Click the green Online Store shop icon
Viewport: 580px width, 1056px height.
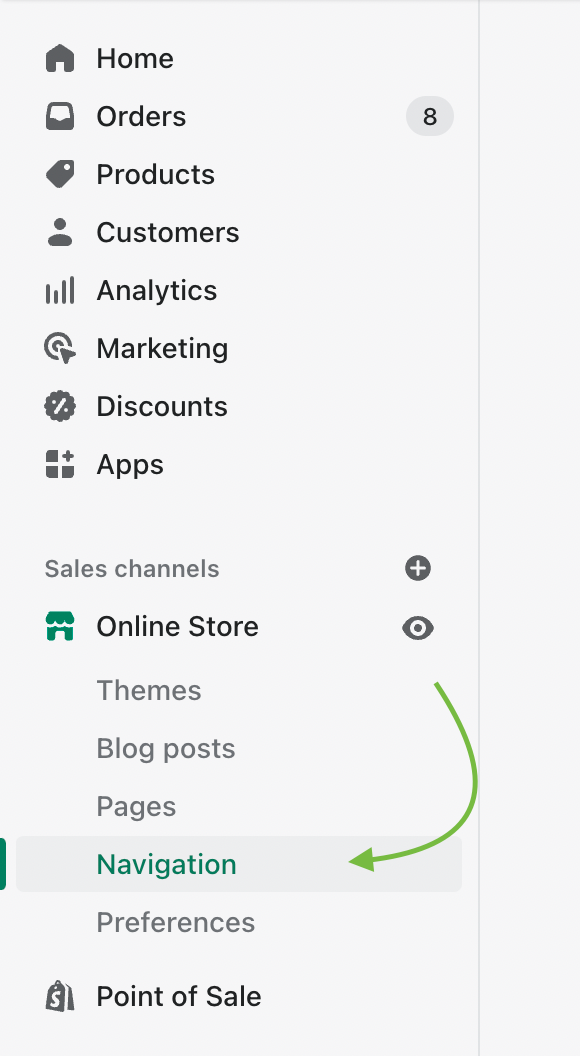pyautogui.click(x=60, y=626)
